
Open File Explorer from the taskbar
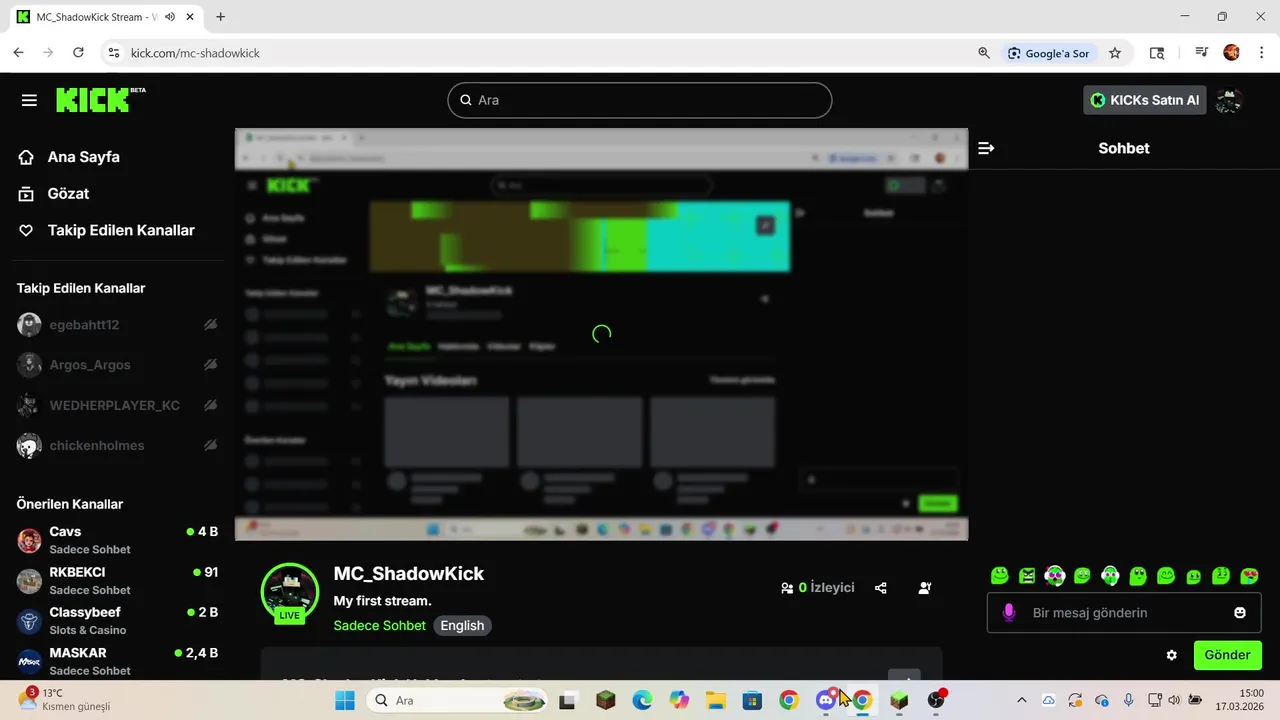(715, 700)
